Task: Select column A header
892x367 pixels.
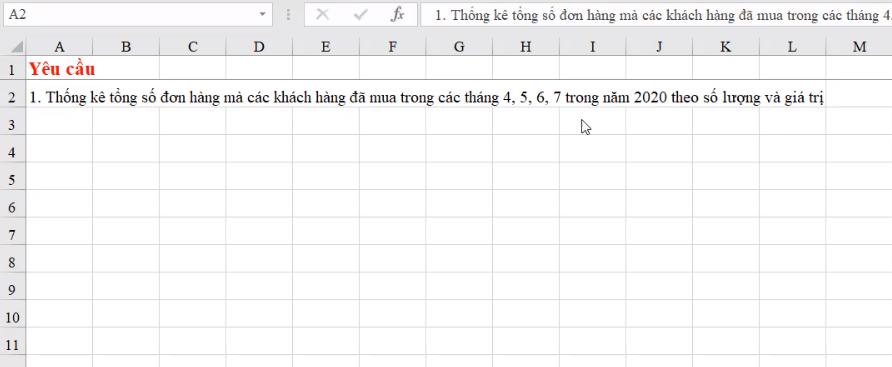Action: [59, 47]
